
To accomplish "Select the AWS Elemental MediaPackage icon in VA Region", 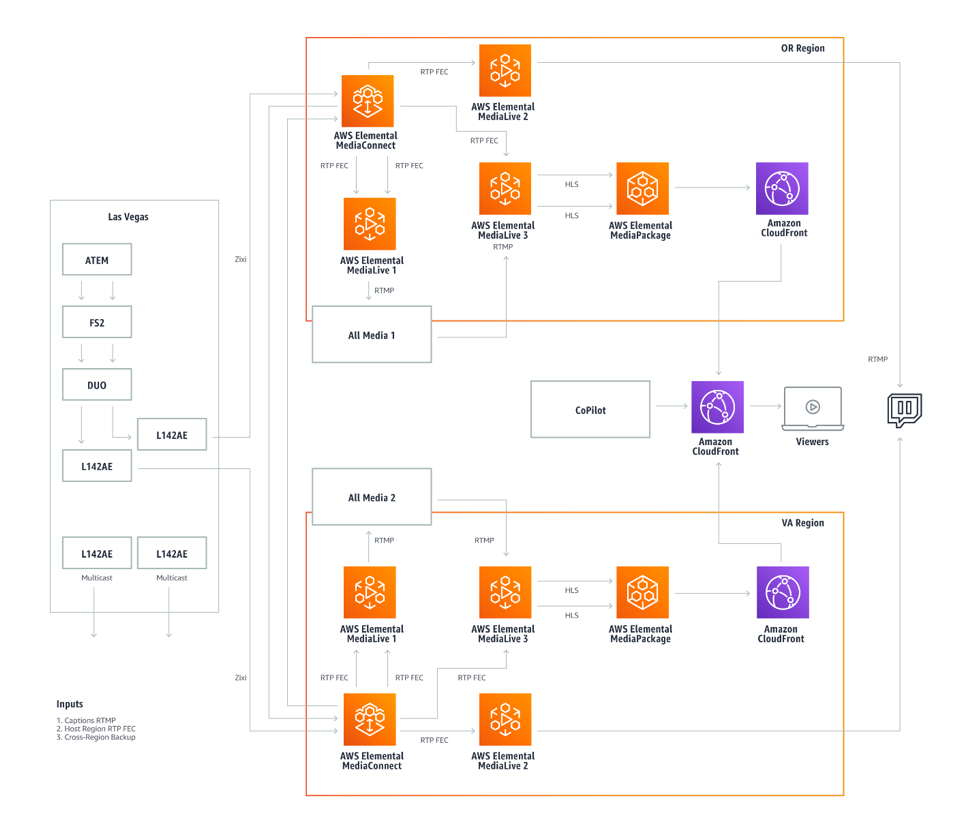I will (x=641, y=592).
